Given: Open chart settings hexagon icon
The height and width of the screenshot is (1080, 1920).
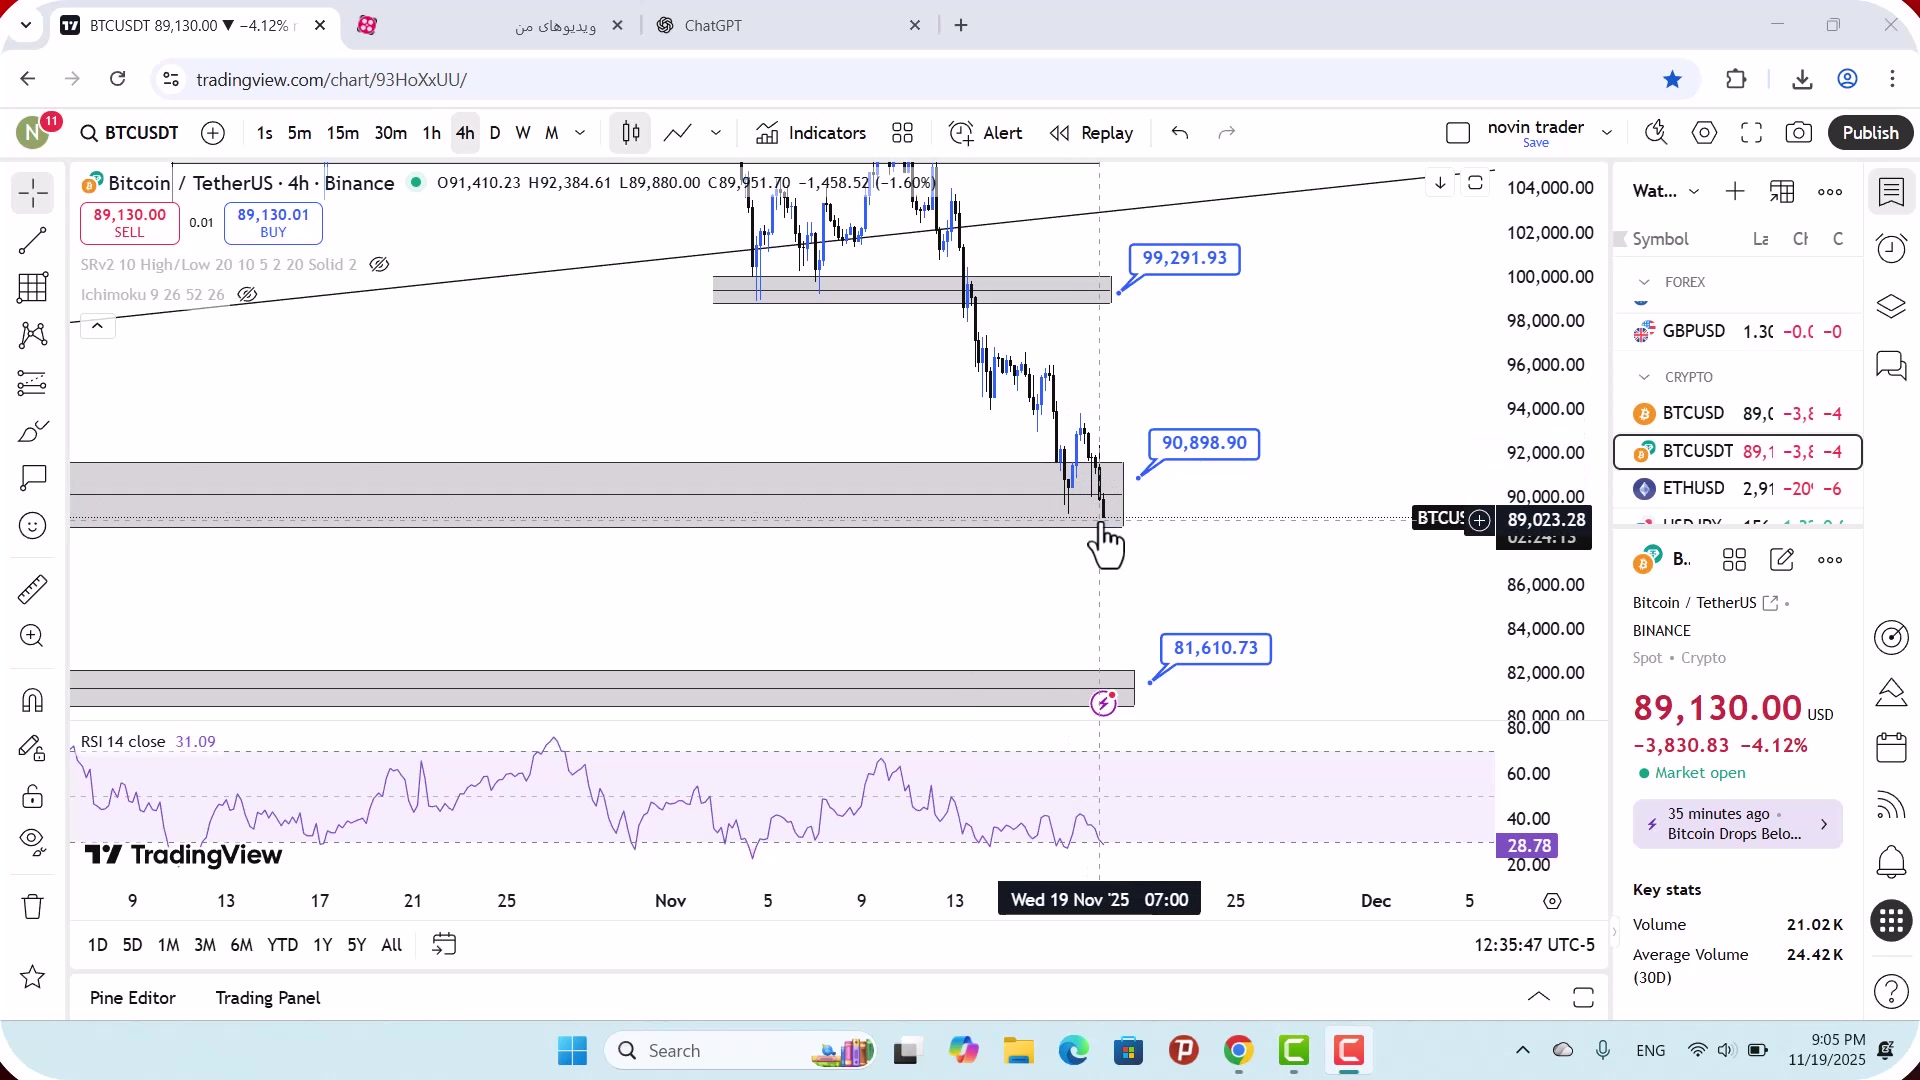Looking at the screenshot, I should [1705, 133].
